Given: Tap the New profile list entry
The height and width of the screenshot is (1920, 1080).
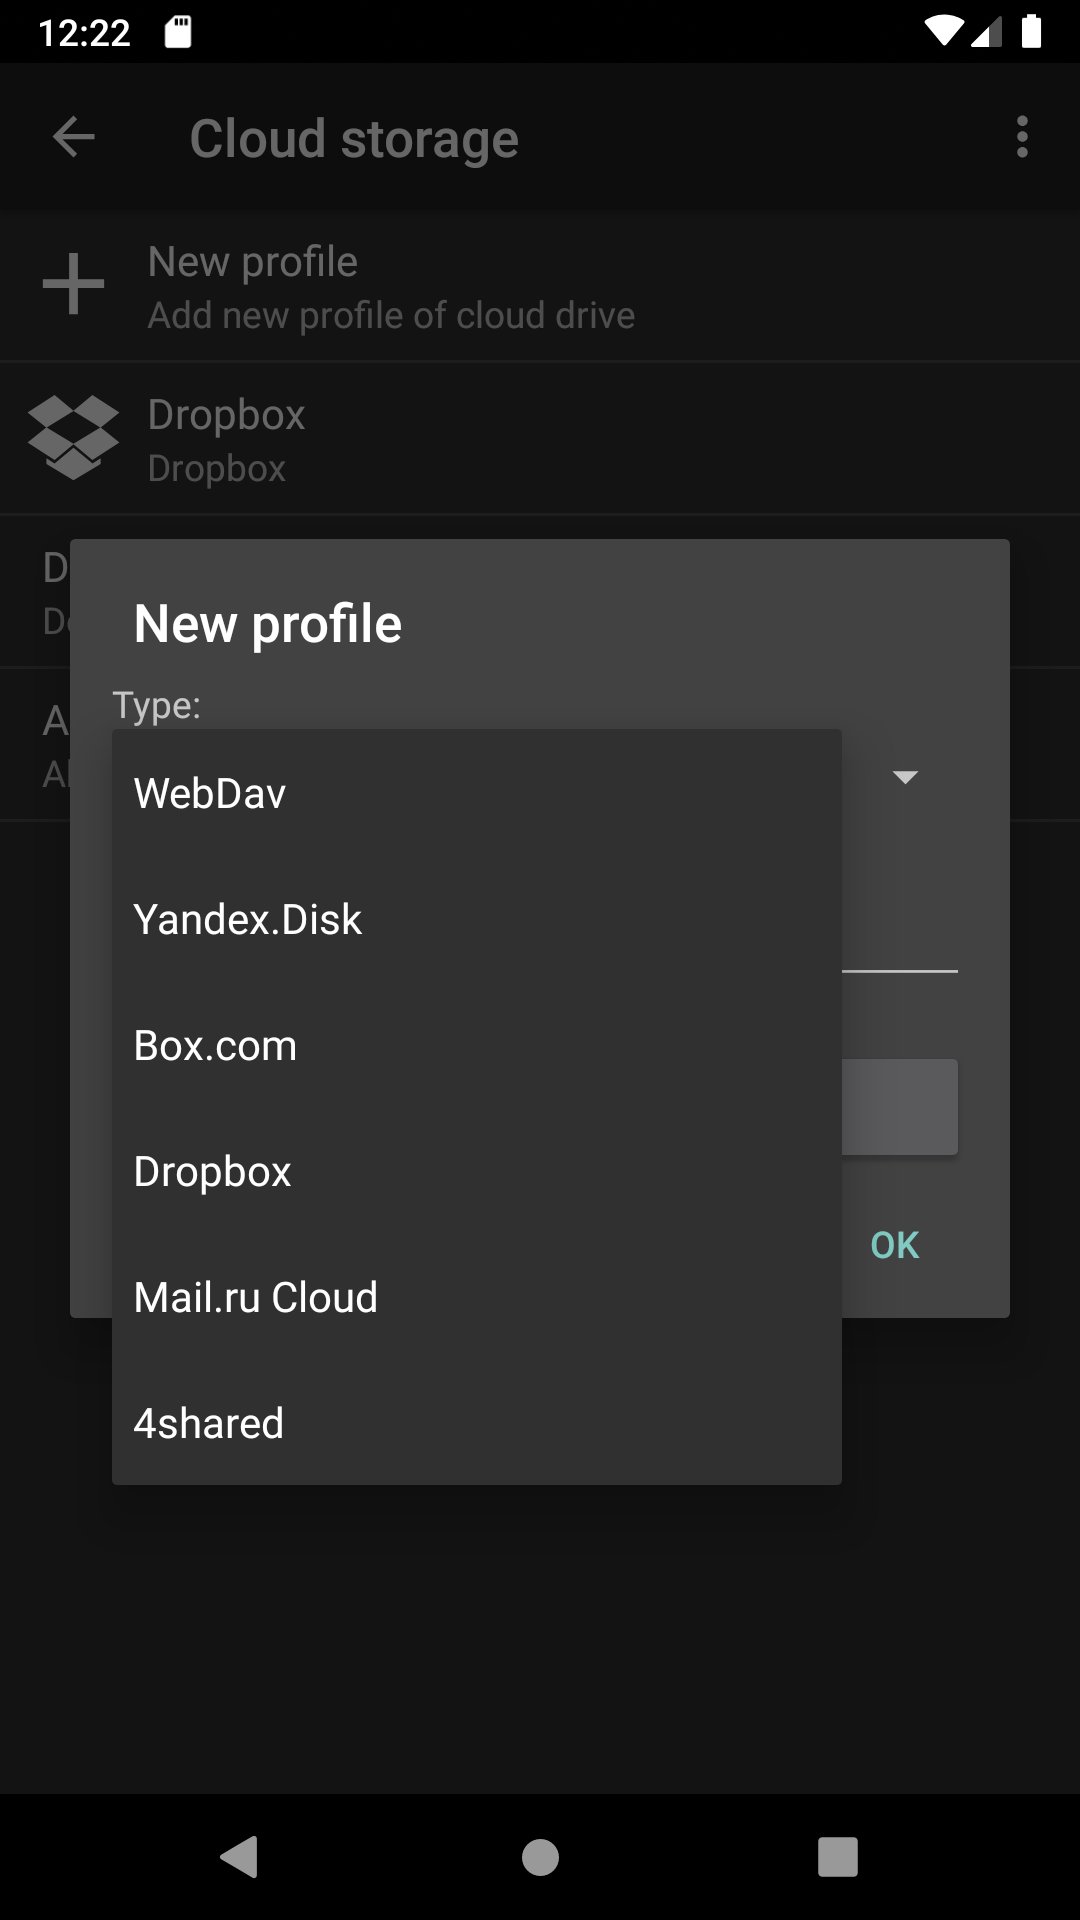Looking at the screenshot, I should [540, 286].
